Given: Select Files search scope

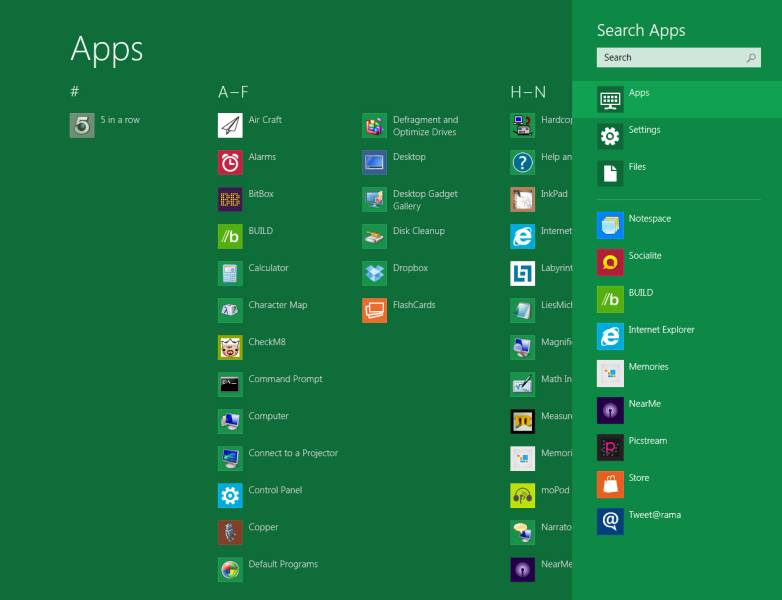Looking at the screenshot, I should (677, 173).
